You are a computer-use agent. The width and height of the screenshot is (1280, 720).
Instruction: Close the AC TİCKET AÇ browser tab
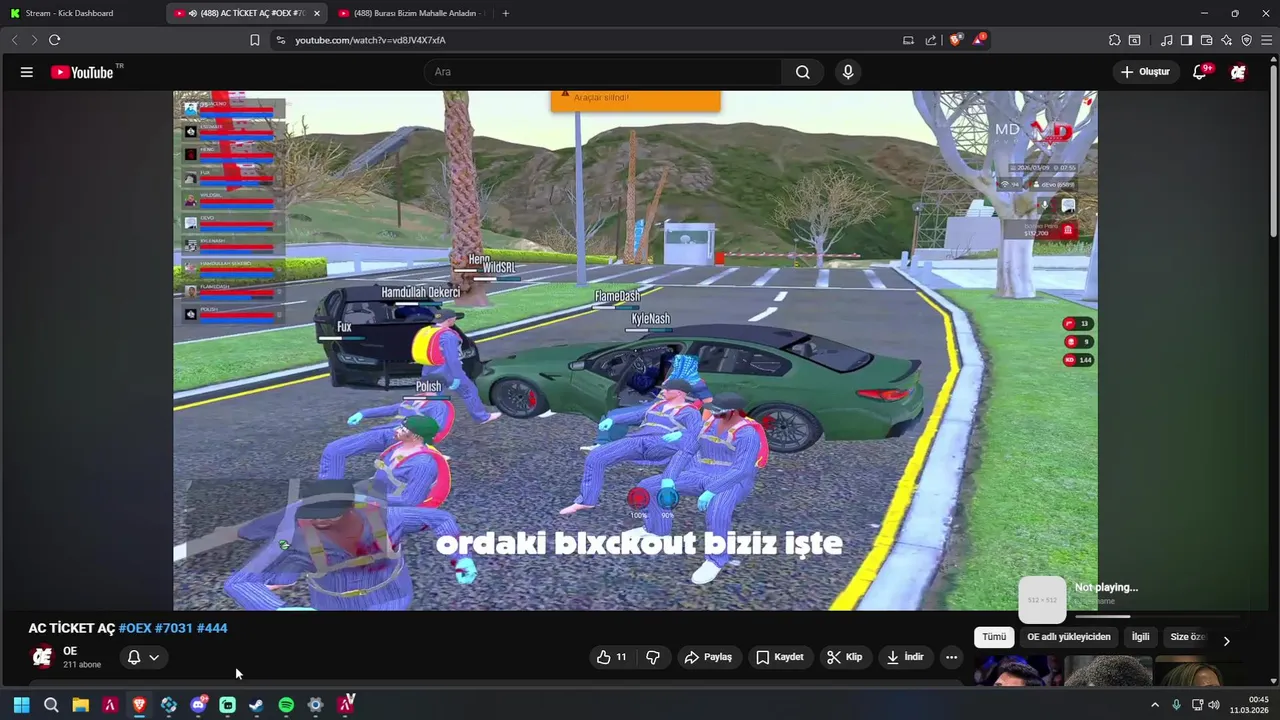(317, 13)
